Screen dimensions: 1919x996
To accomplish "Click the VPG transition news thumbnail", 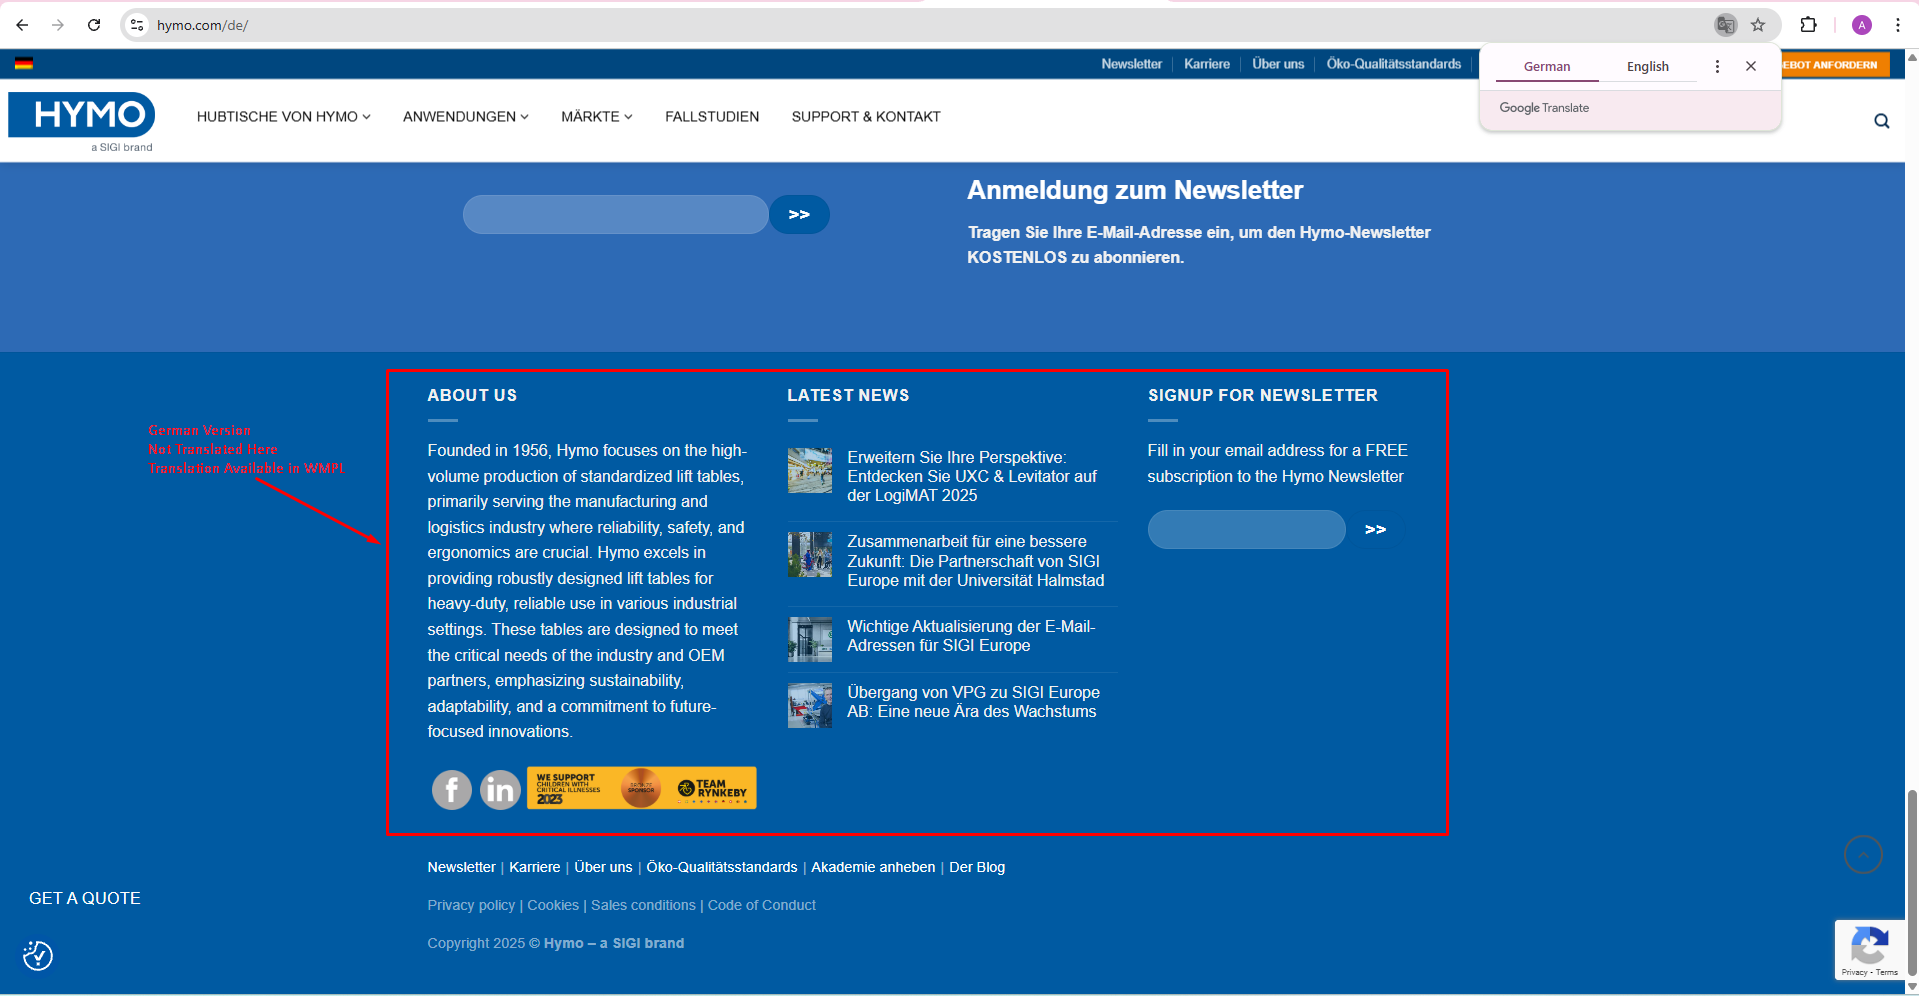I will tap(810, 706).
